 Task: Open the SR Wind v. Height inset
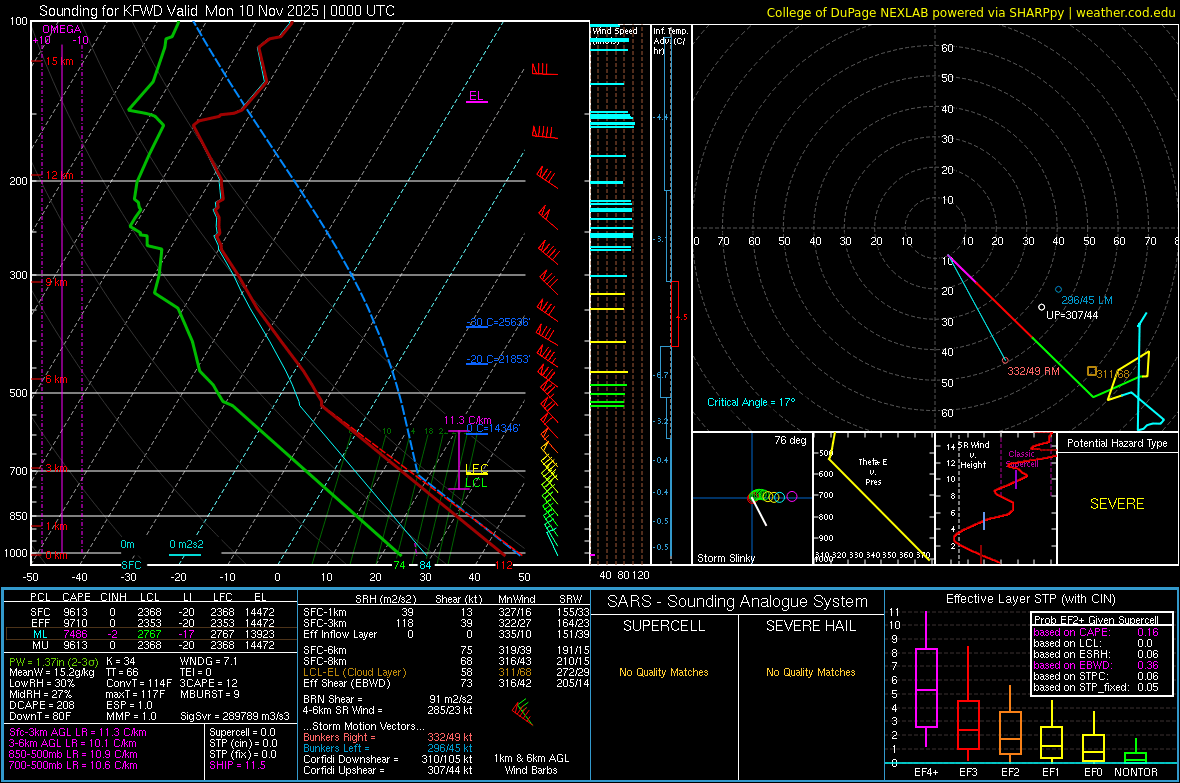995,498
